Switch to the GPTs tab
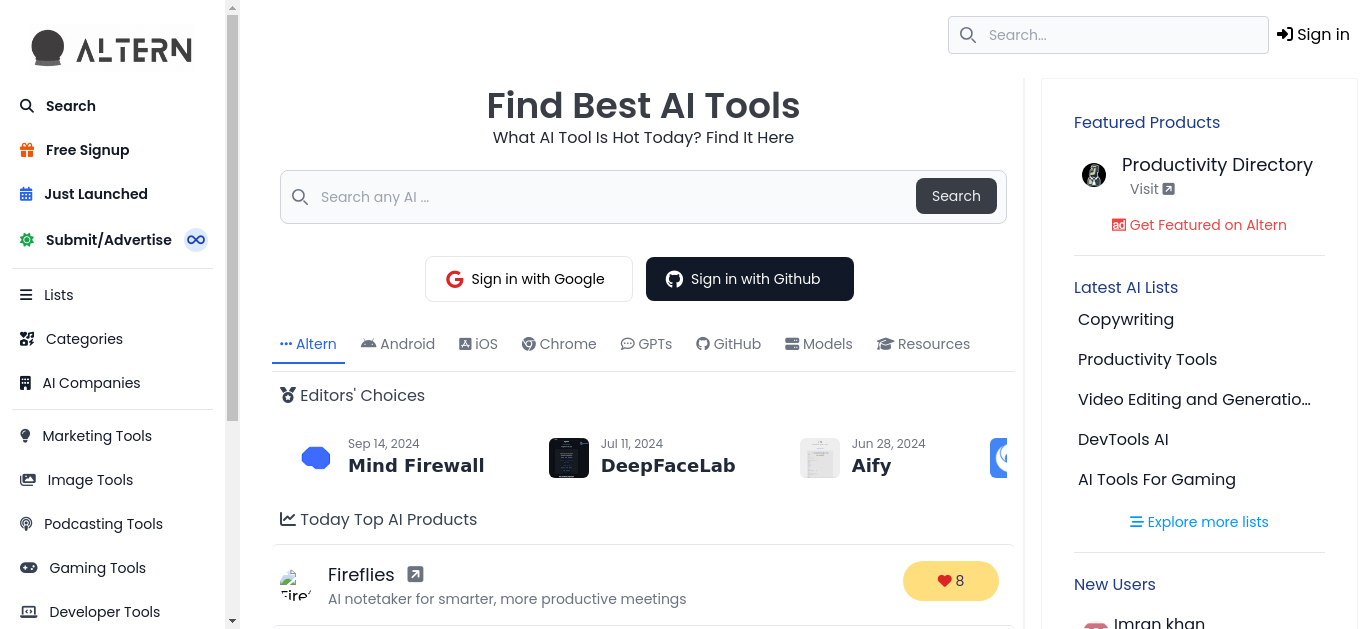The height and width of the screenshot is (629, 1366). (646, 344)
